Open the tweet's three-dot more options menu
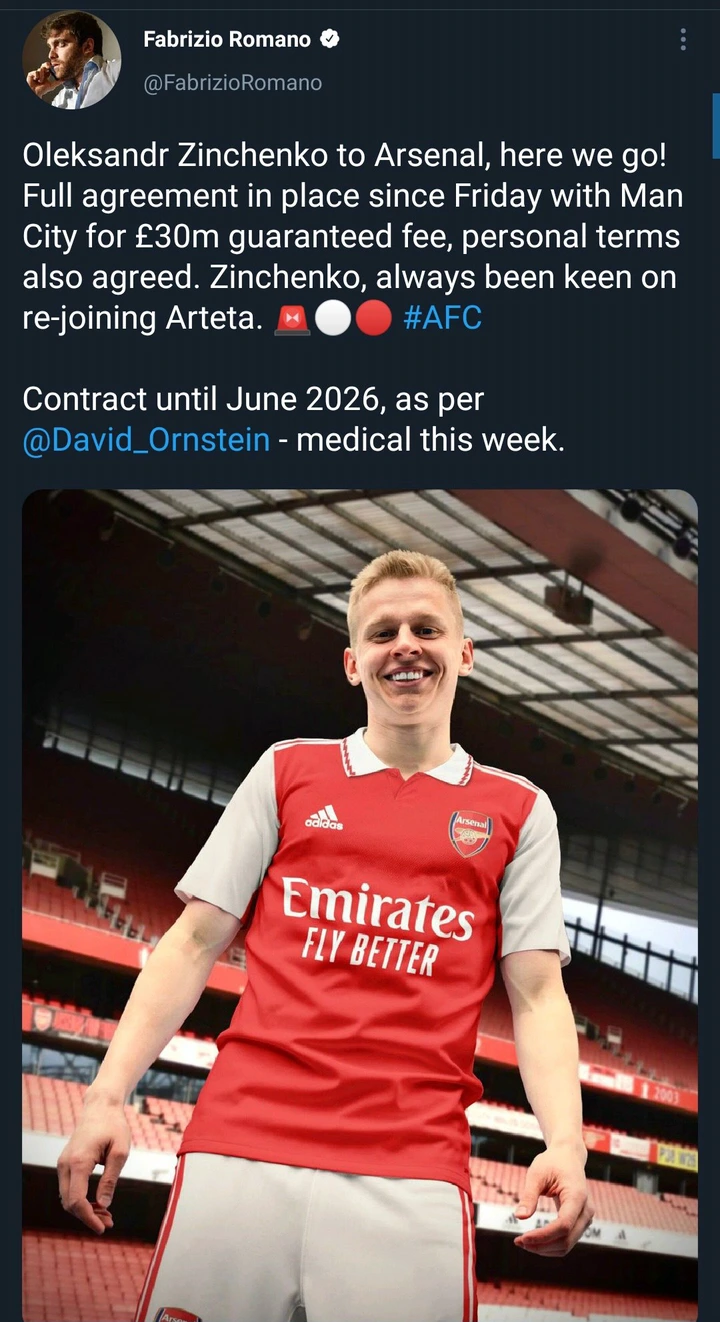 coord(683,40)
